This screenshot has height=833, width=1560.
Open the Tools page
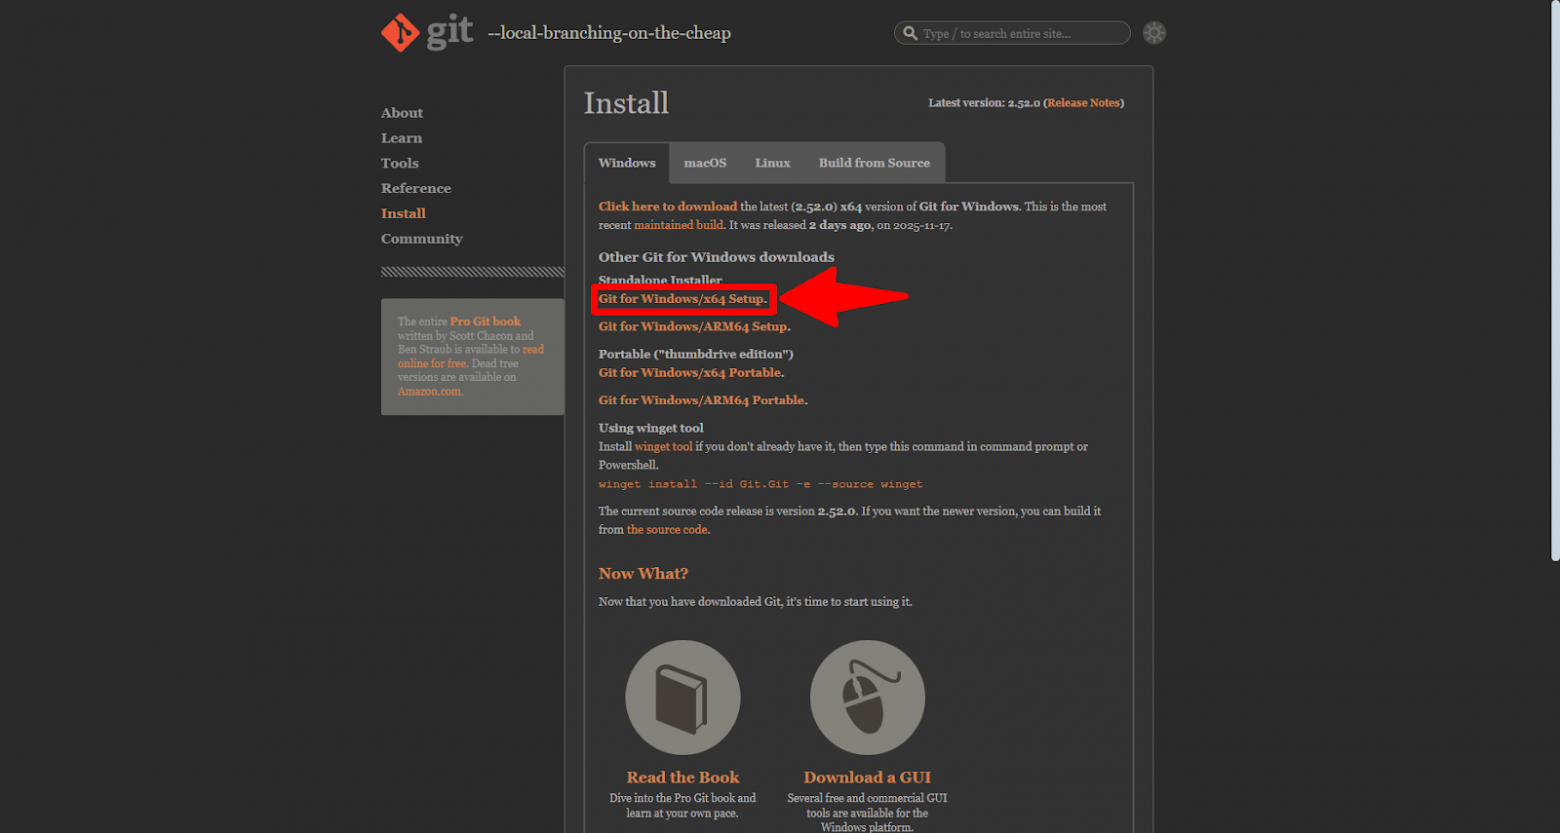click(x=399, y=162)
